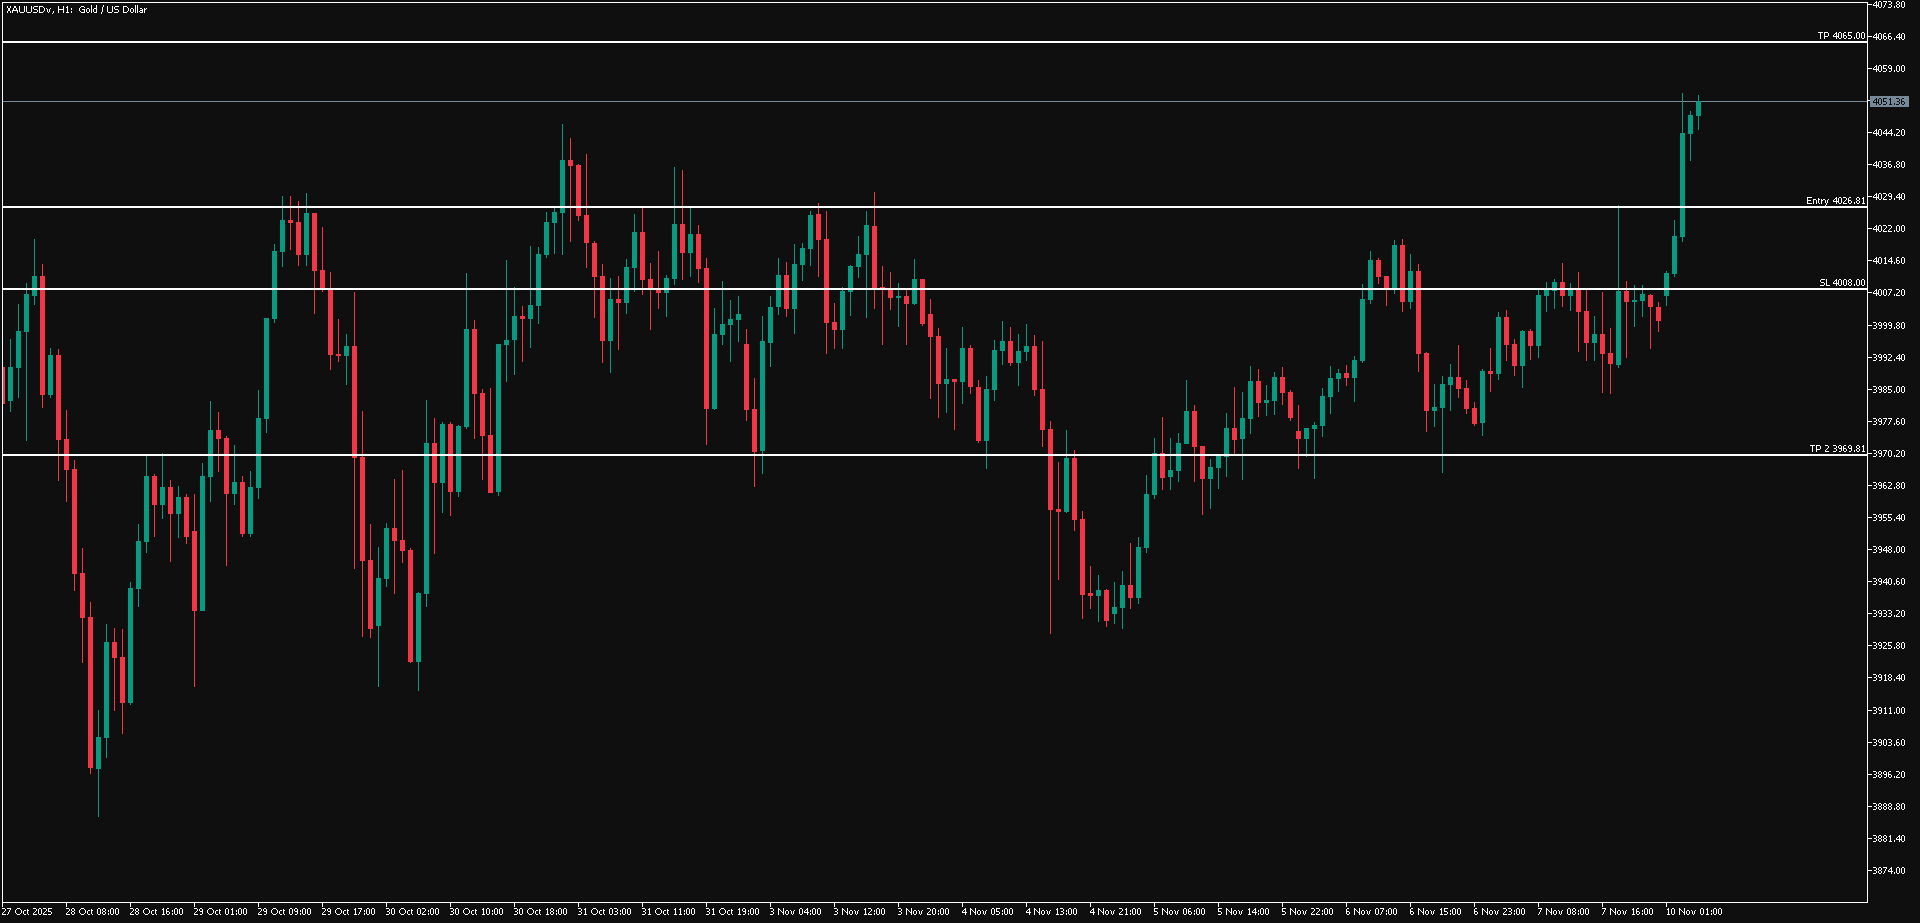1920x923 pixels.
Task: Click the XAUUSDv, H1 chart title
Action: coord(76,10)
